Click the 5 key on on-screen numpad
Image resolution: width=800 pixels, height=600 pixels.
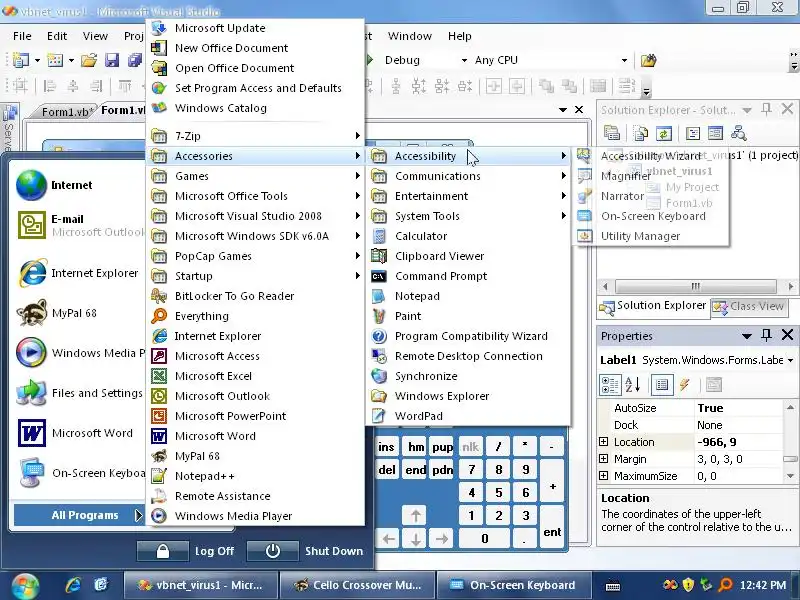pos(498,492)
